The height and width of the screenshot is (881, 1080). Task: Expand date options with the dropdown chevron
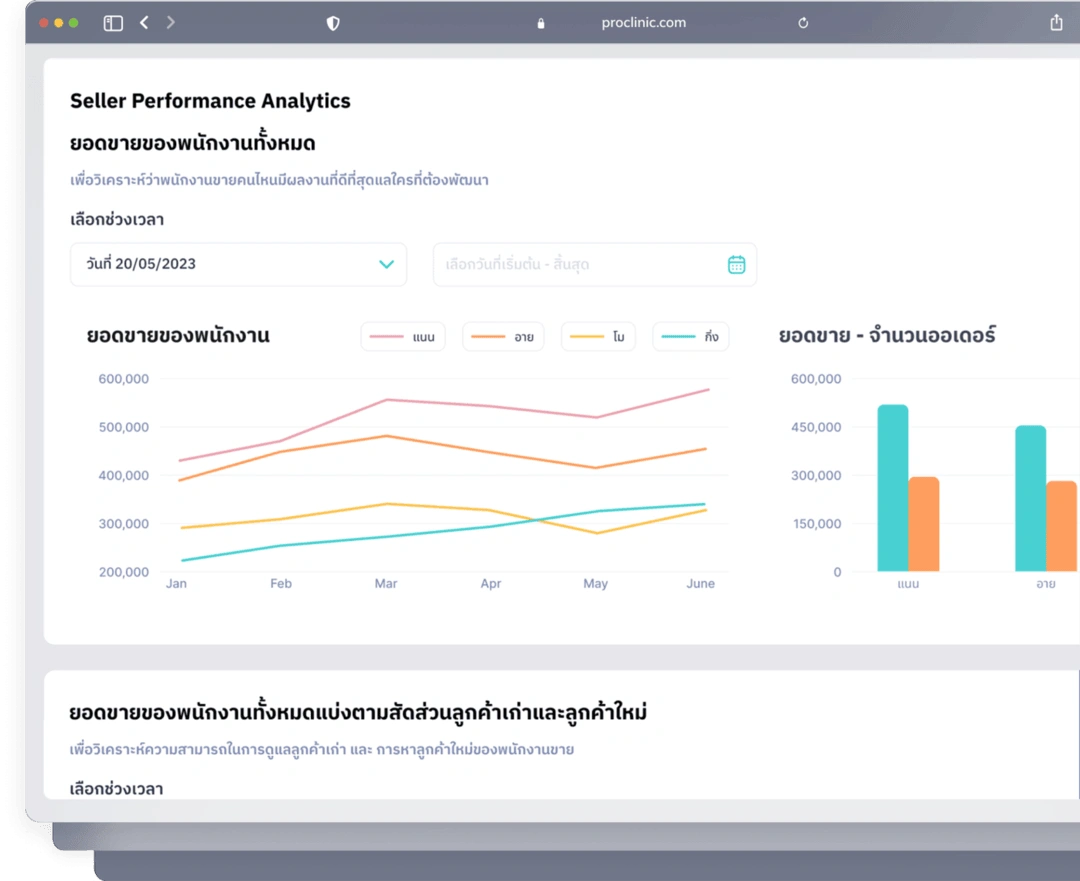(x=387, y=264)
